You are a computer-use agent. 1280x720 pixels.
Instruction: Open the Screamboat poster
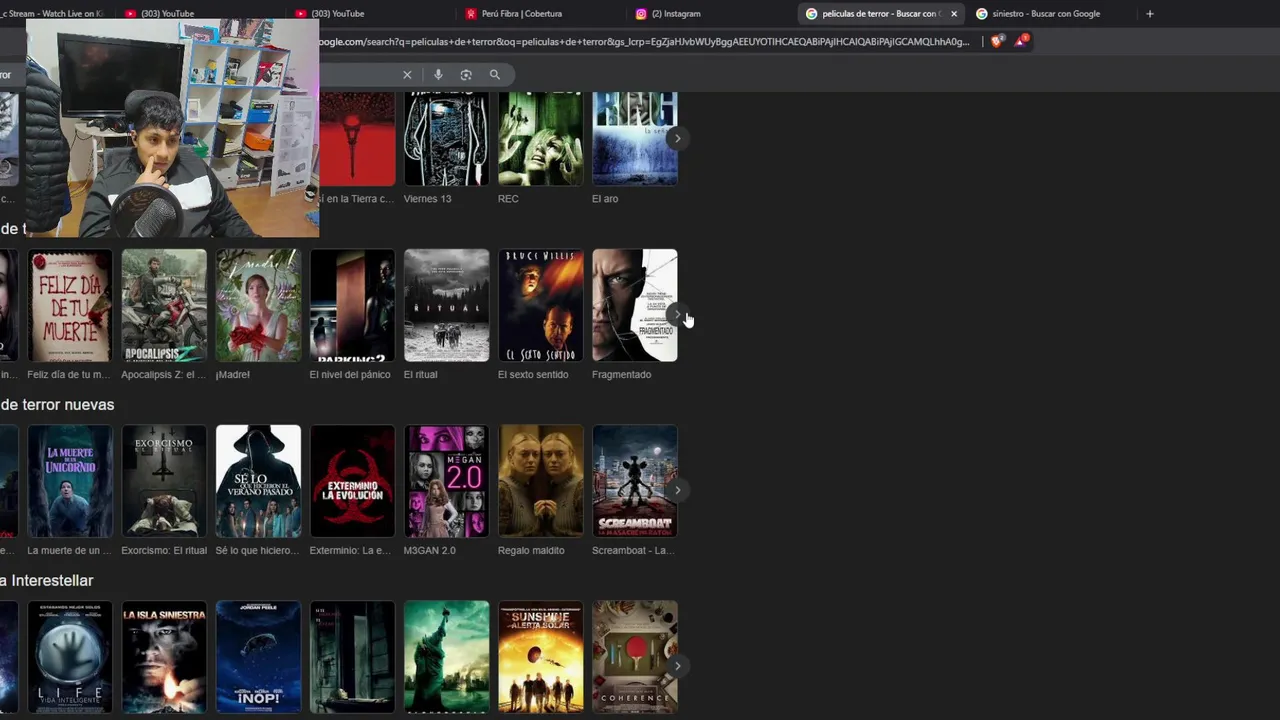point(634,481)
